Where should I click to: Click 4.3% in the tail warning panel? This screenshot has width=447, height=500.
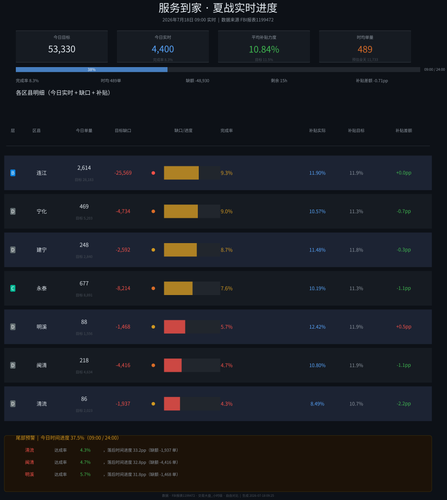(x=85, y=450)
